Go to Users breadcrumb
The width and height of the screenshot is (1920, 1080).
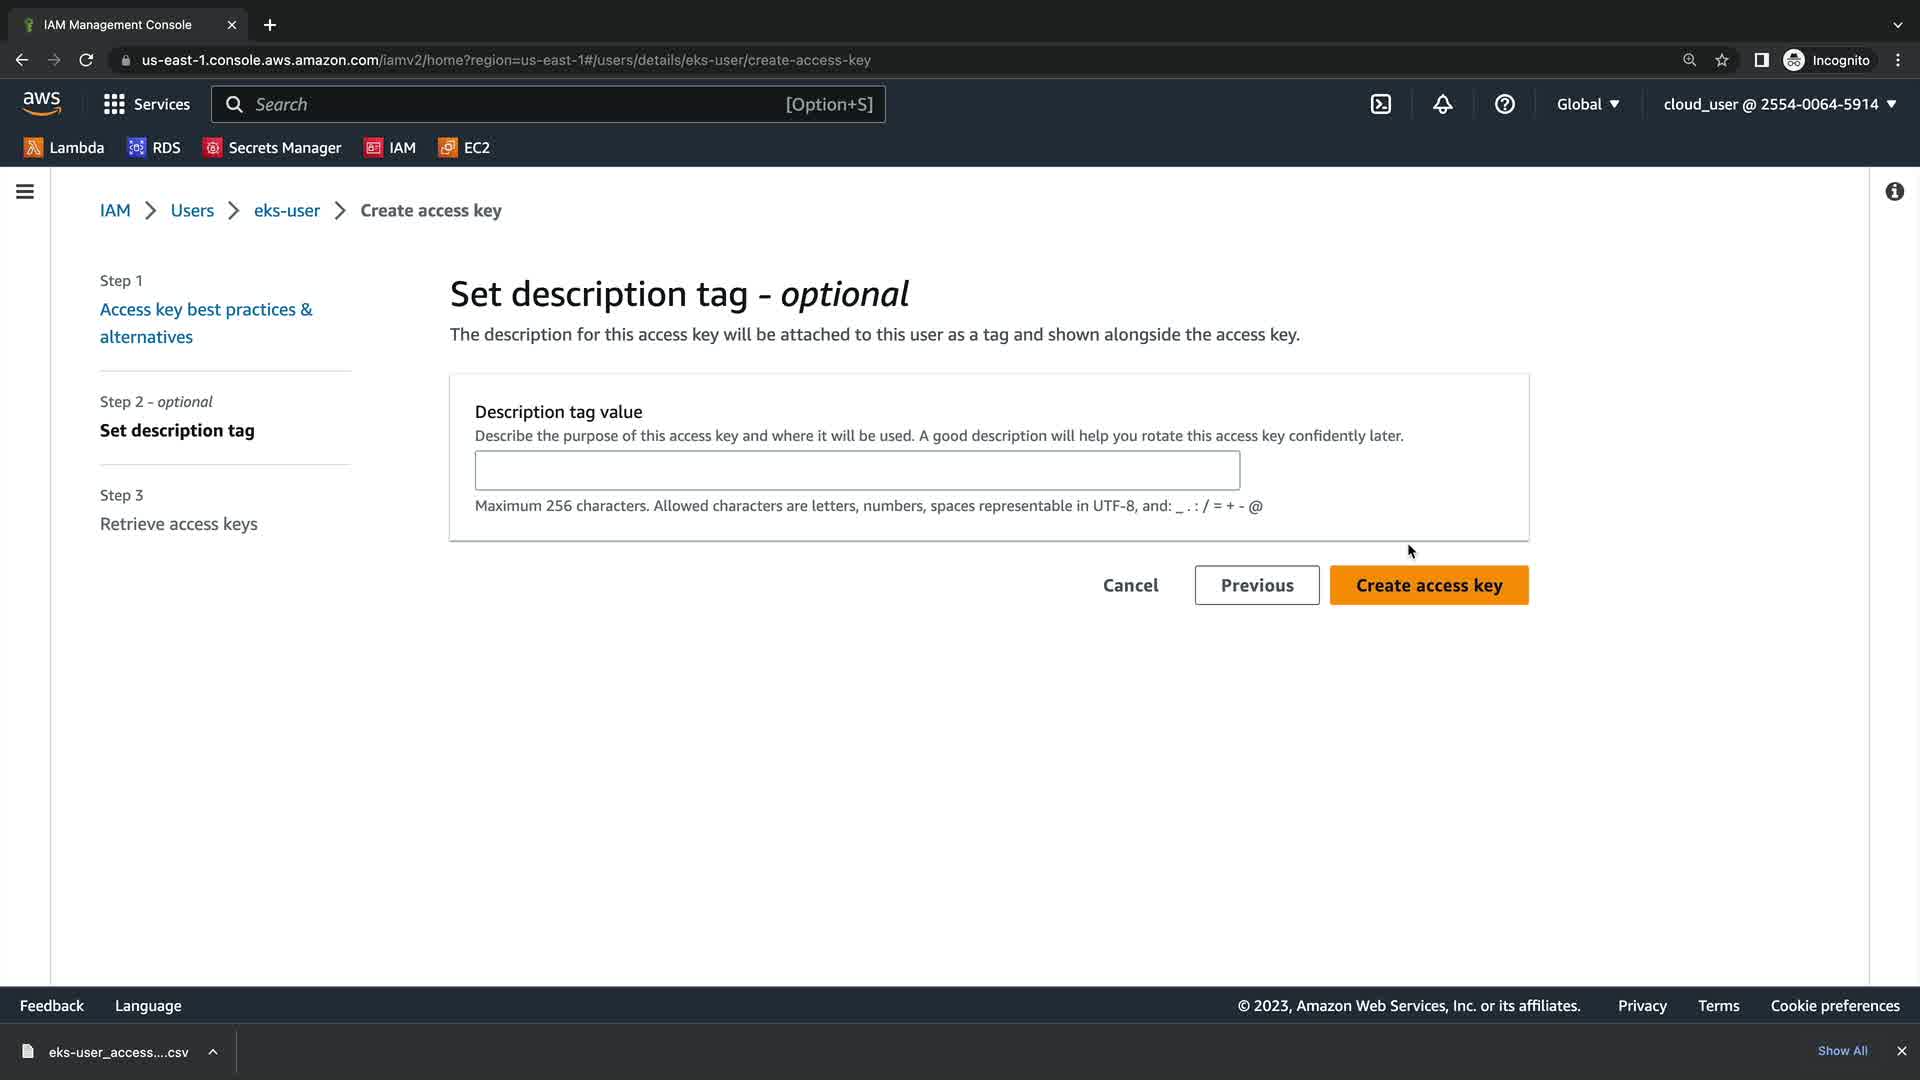pyautogui.click(x=192, y=210)
